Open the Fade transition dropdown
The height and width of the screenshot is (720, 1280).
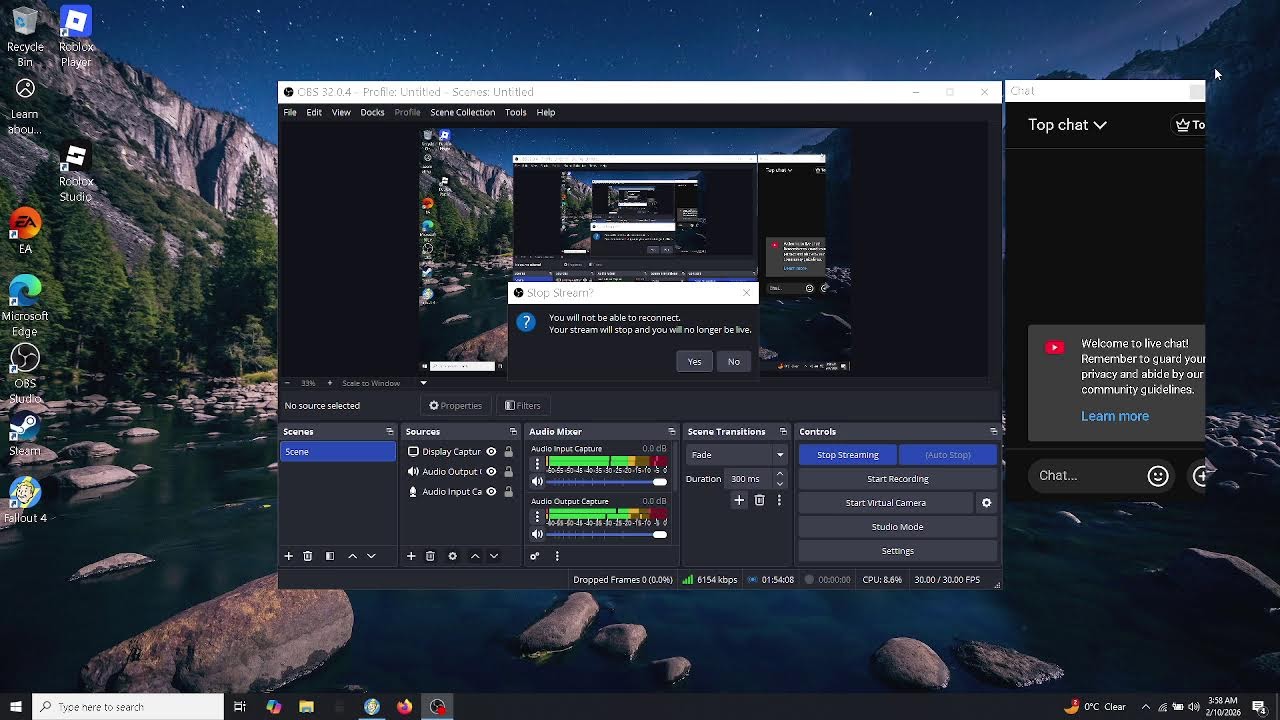click(x=737, y=455)
